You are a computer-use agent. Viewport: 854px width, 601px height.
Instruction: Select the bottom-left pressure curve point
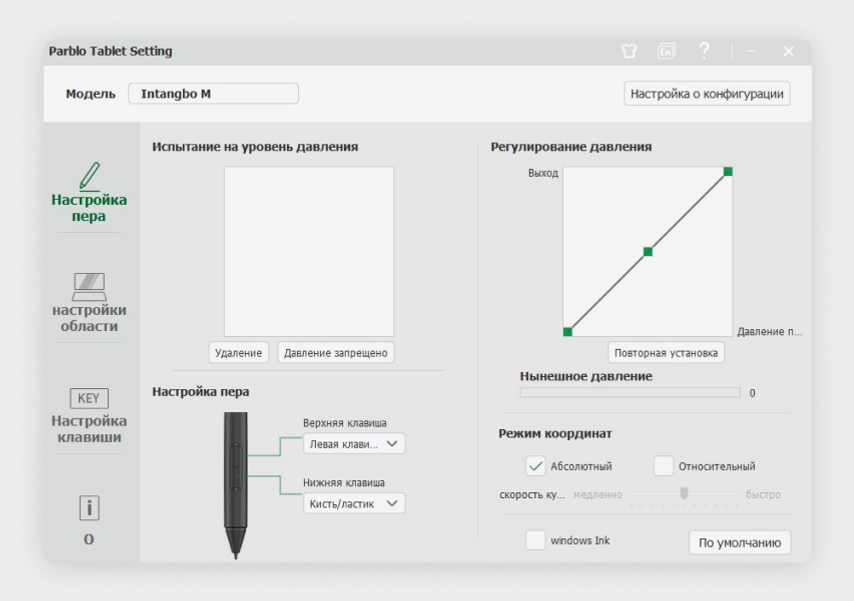click(x=568, y=332)
